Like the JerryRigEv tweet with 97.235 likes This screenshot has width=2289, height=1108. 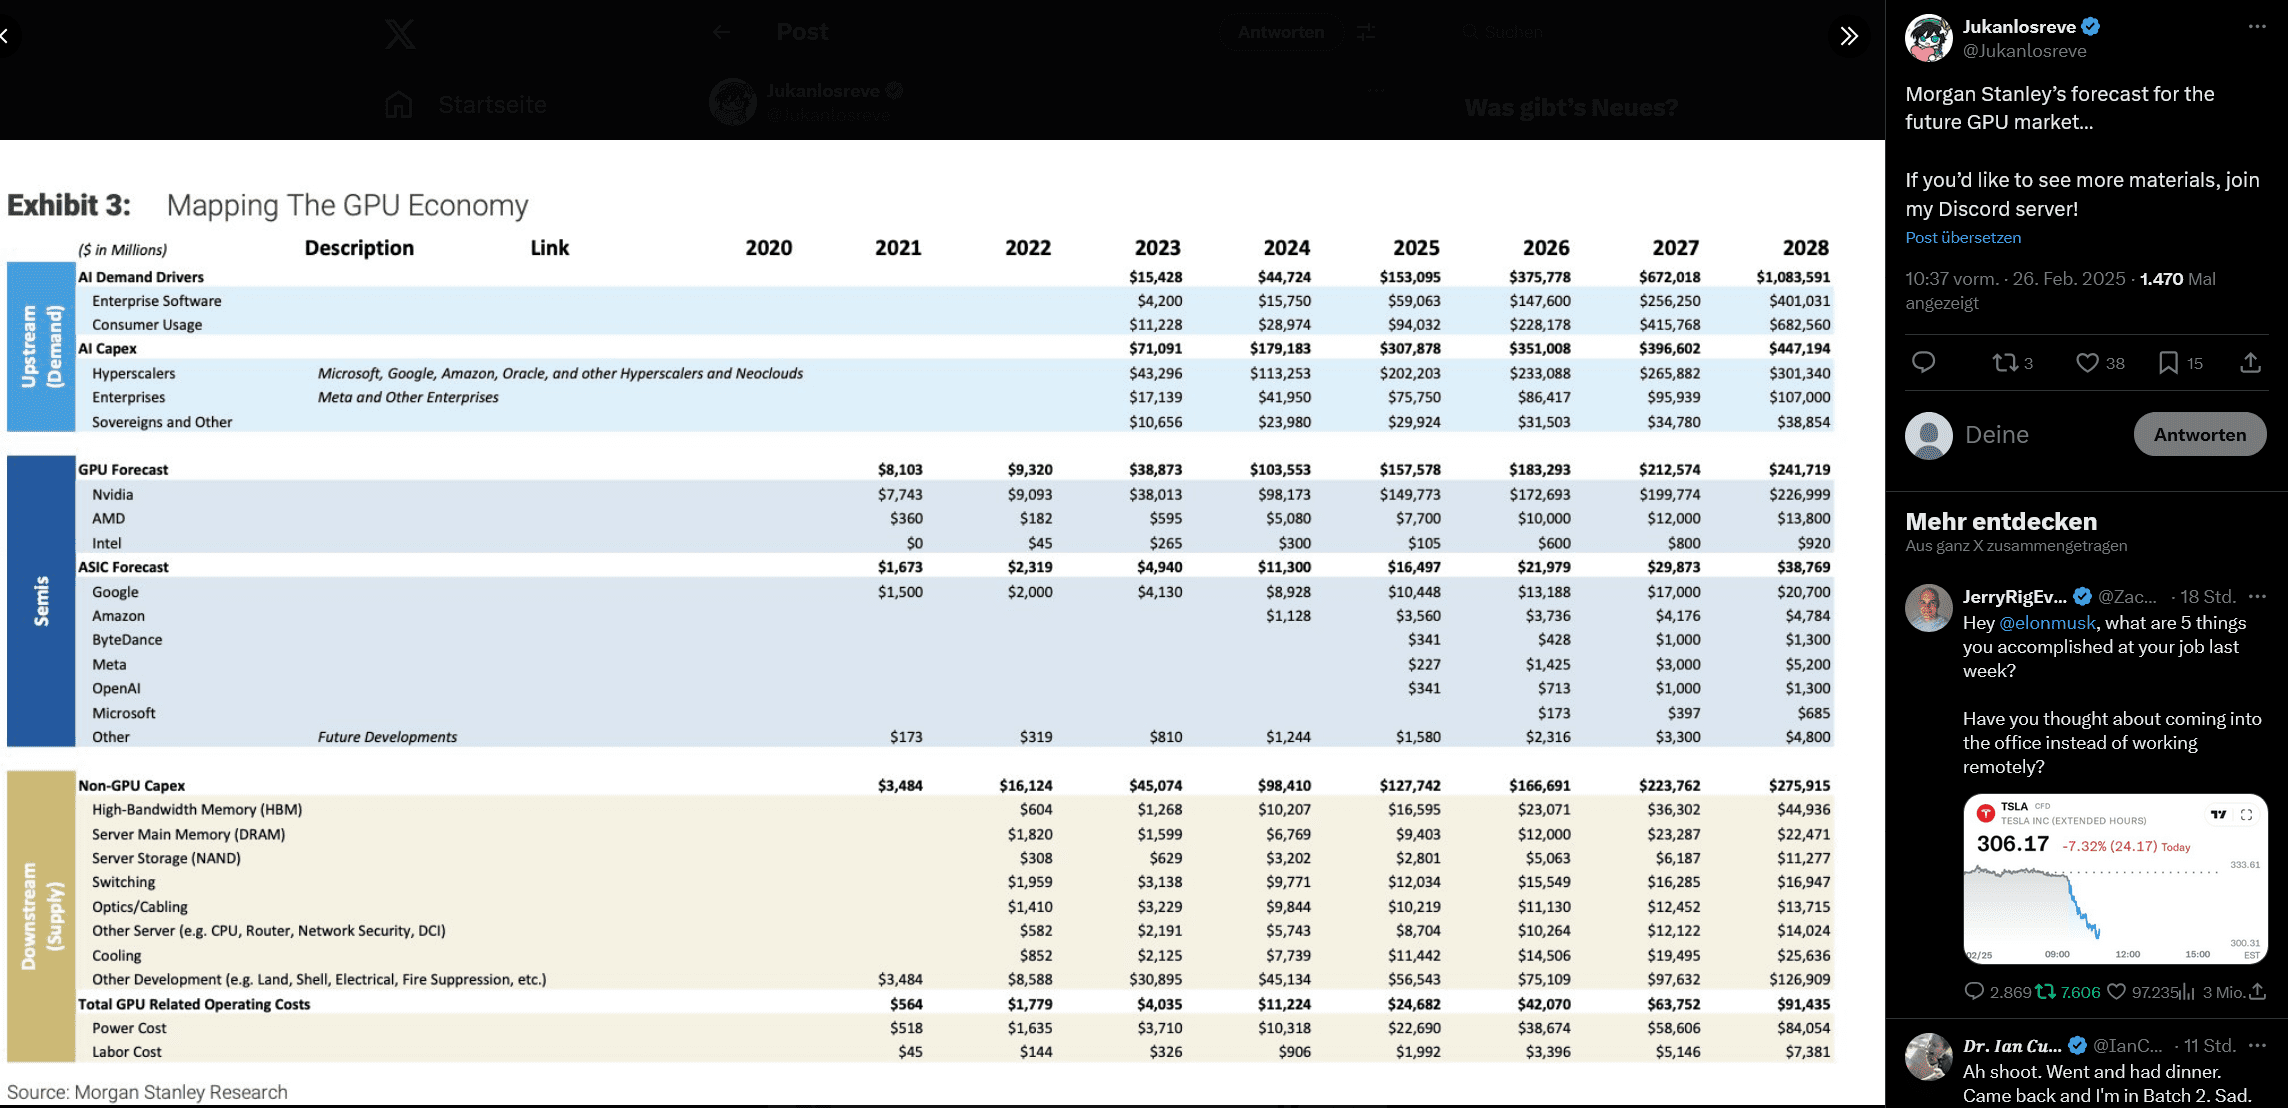coord(2142,992)
